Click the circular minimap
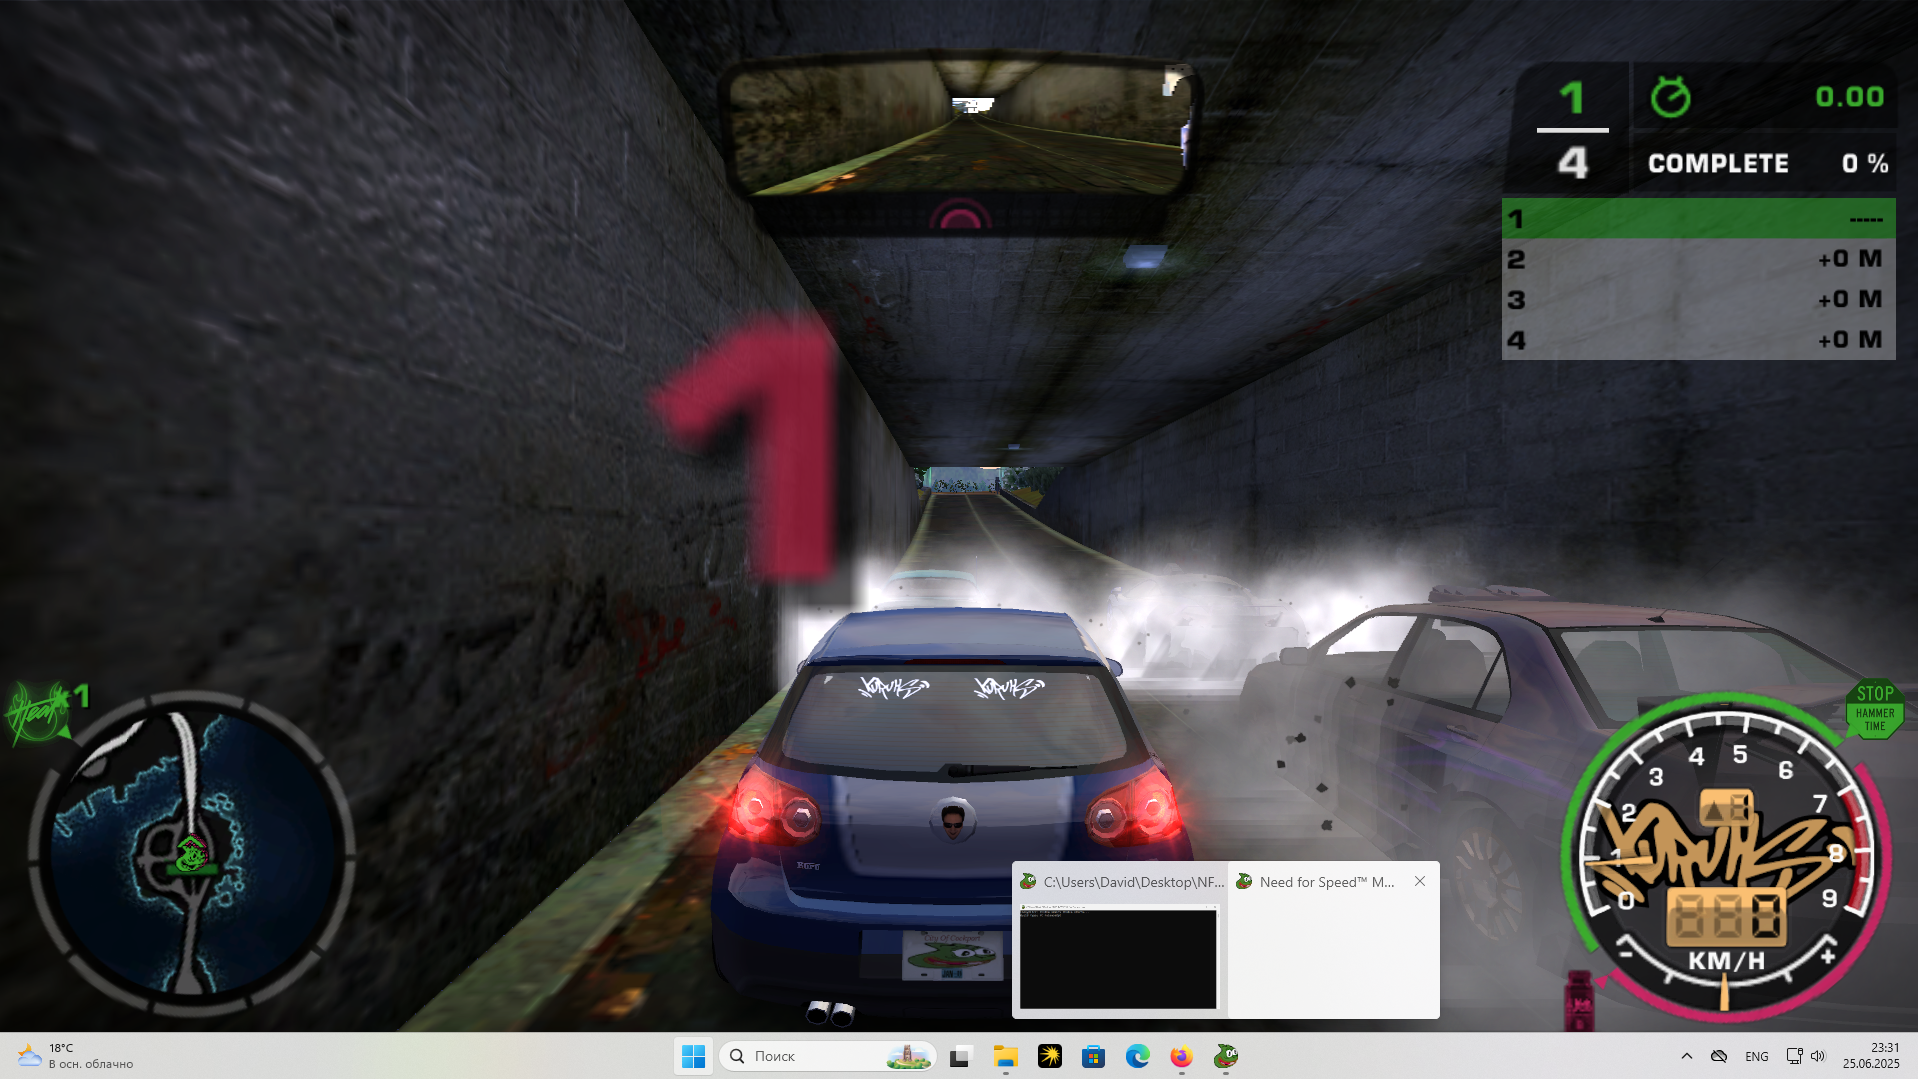1918x1079 pixels. tap(190, 853)
